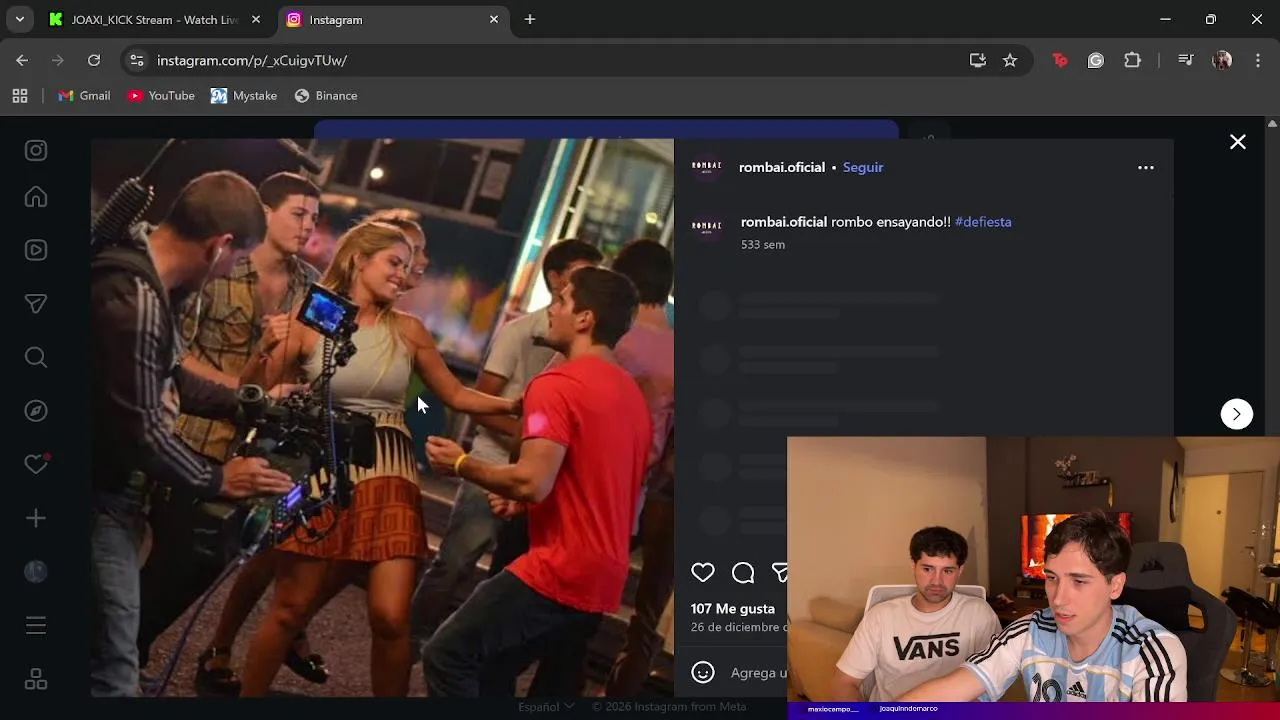
Task: Open Español language selector in footer
Action: pyautogui.click(x=546, y=706)
